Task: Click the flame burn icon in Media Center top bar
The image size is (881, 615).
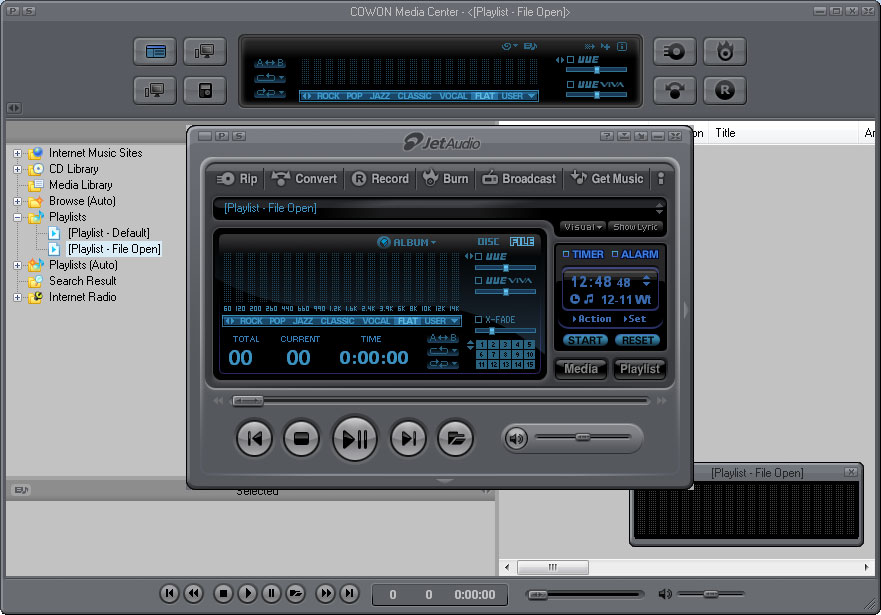Action: point(725,52)
